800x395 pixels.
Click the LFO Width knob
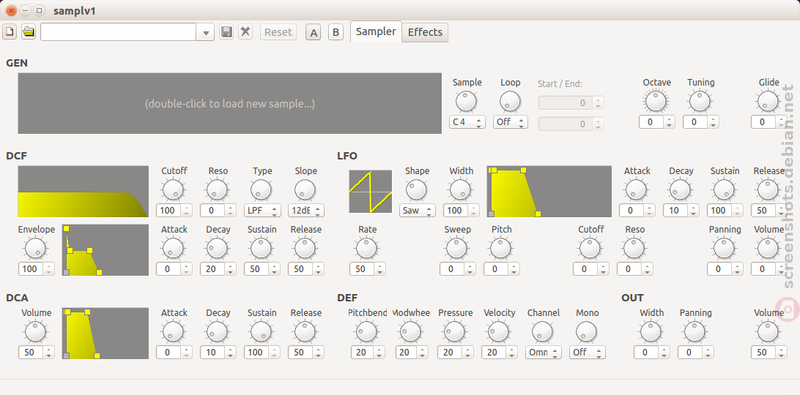(x=461, y=190)
